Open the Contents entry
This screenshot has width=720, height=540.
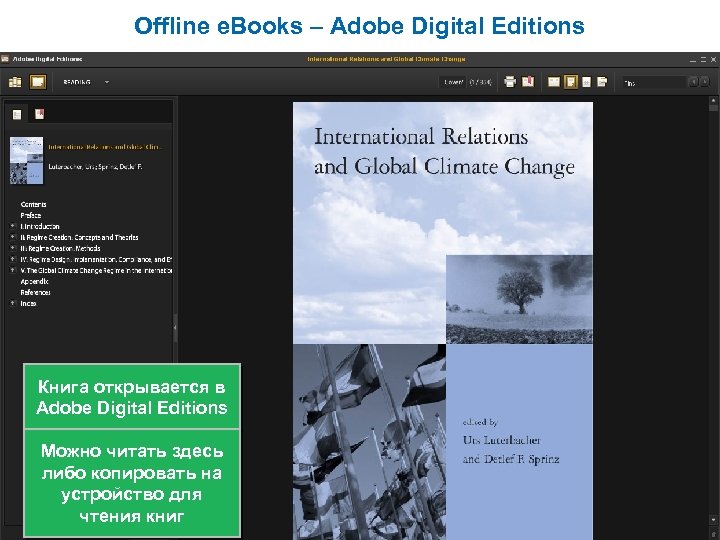coord(33,204)
